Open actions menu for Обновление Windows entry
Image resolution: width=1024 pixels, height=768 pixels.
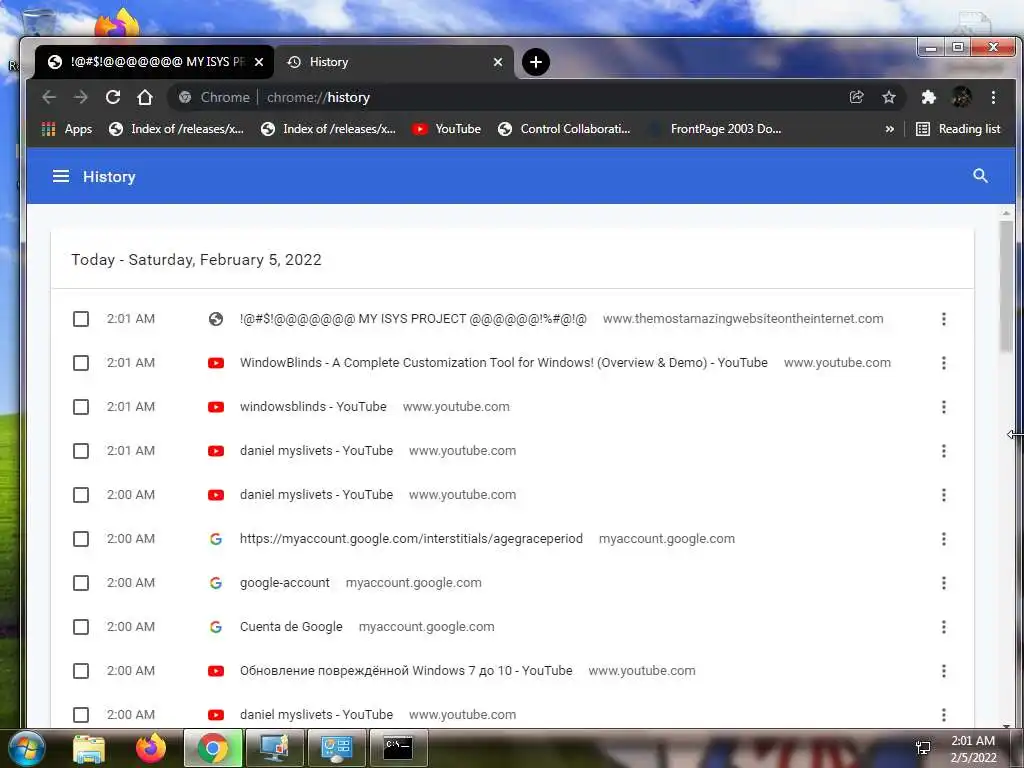[944, 671]
